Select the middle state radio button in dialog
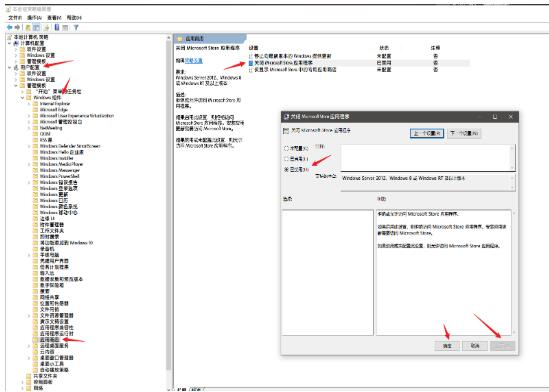The image size is (549, 392). (286, 159)
